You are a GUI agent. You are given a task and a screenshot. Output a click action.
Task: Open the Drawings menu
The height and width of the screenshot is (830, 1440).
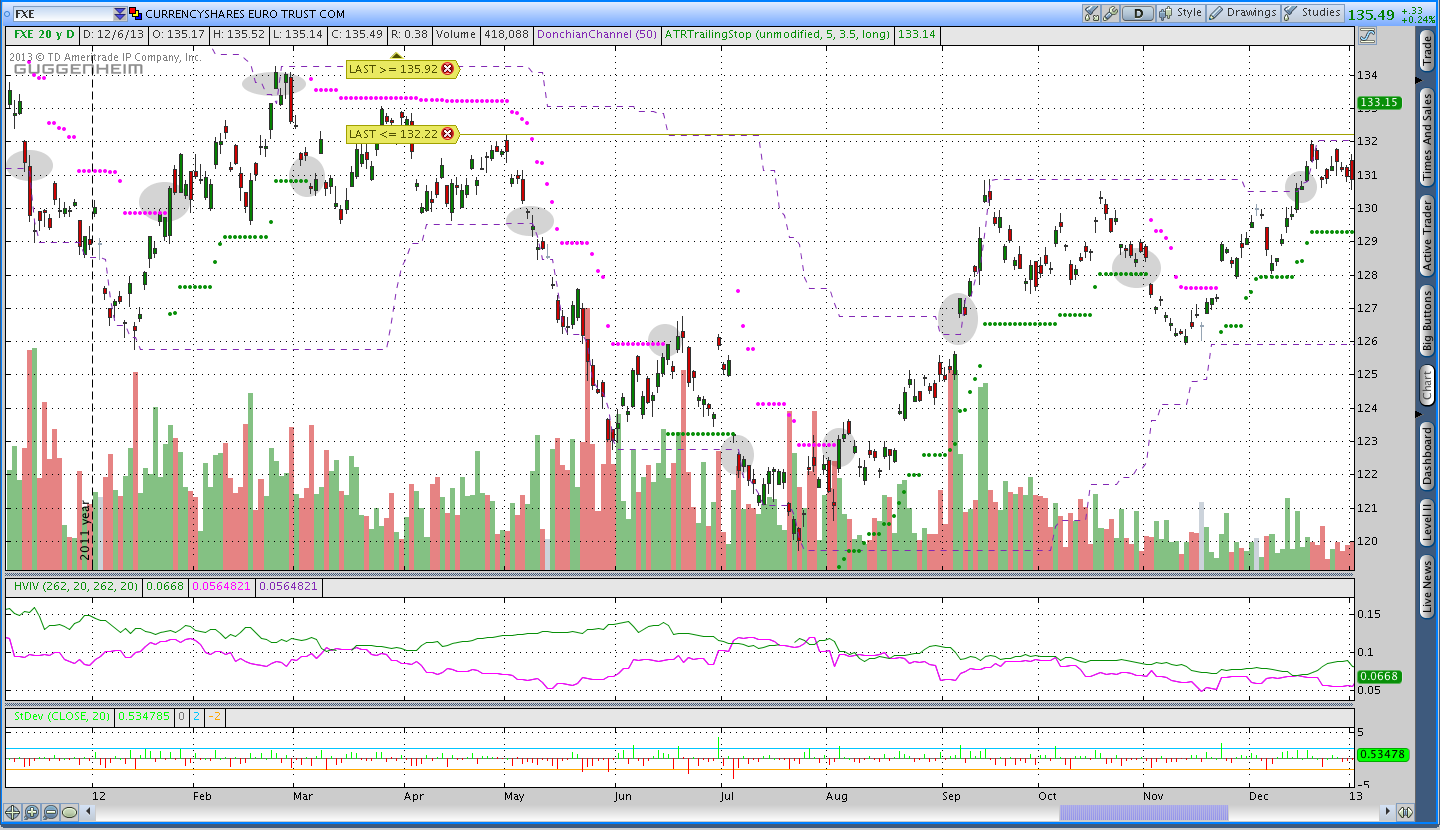pos(1243,13)
